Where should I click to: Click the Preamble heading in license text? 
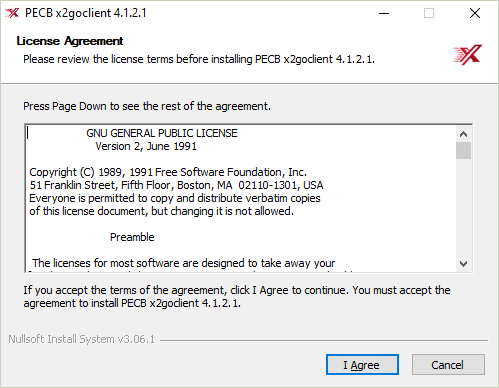132,237
